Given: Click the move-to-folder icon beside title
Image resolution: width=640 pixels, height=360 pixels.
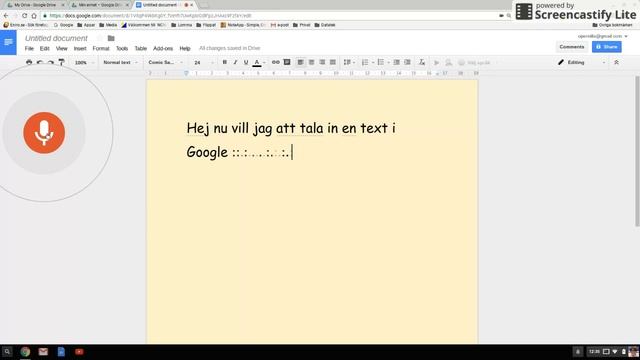Looking at the screenshot, I should click(x=111, y=38).
